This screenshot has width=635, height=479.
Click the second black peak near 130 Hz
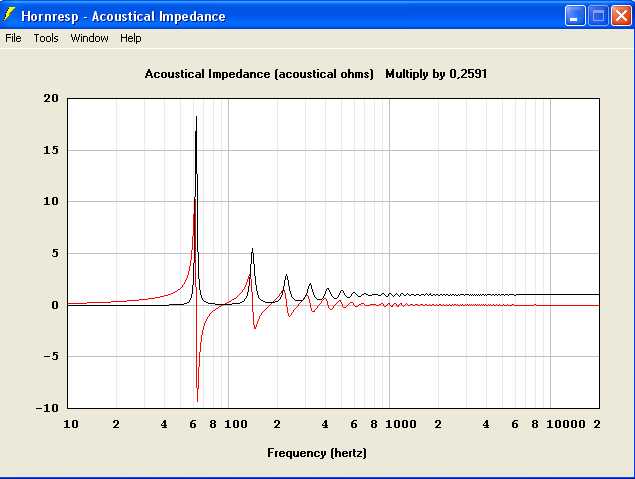click(x=252, y=250)
